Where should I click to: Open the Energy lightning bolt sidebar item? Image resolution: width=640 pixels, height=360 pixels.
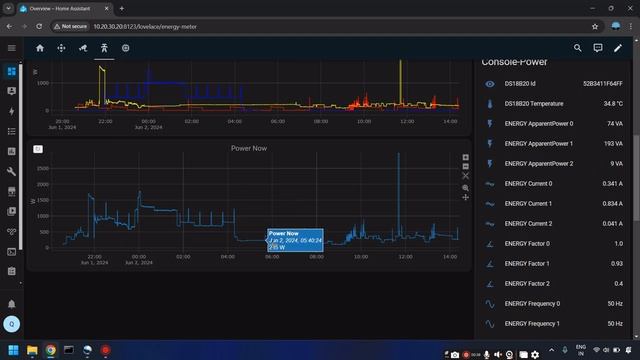click(x=11, y=111)
